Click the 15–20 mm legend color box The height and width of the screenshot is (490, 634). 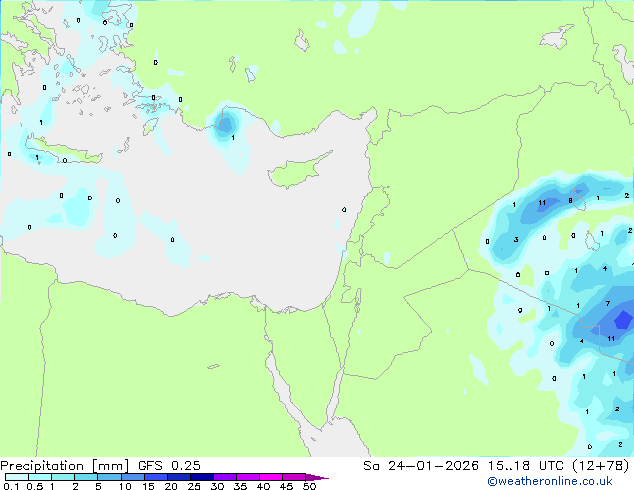(x=156, y=477)
